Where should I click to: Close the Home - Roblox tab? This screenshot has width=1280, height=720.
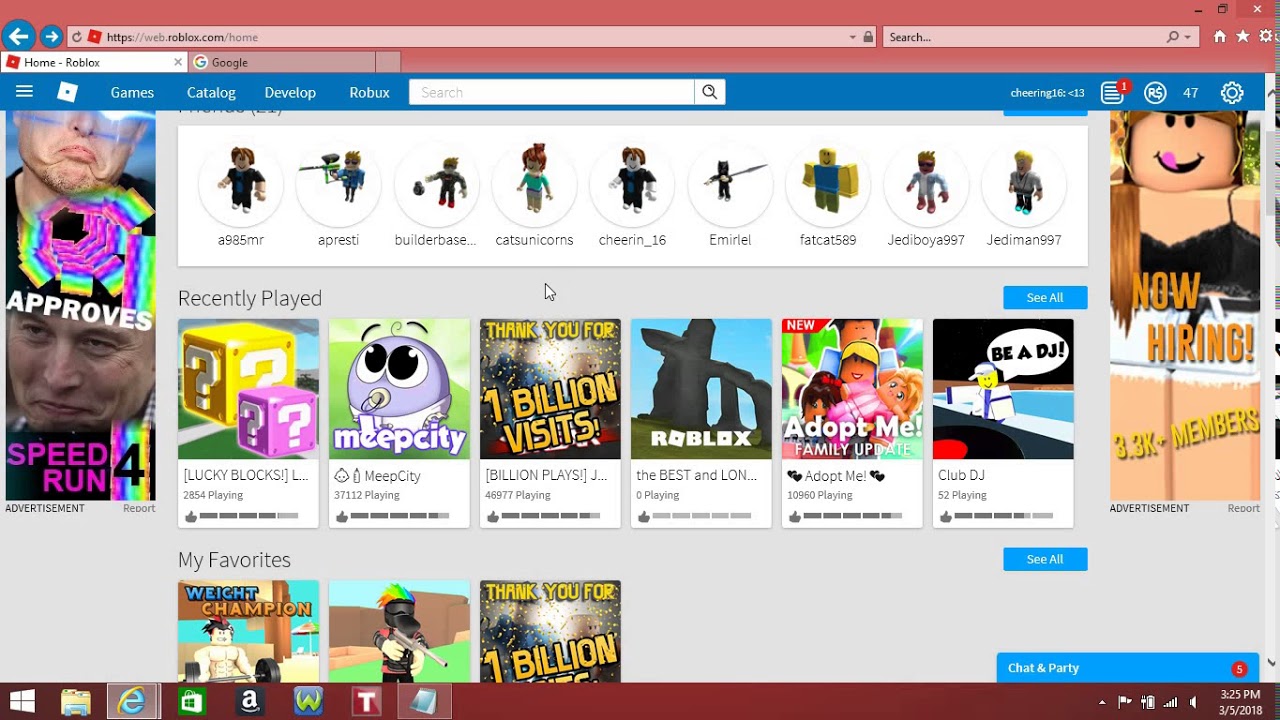[x=178, y=62]
